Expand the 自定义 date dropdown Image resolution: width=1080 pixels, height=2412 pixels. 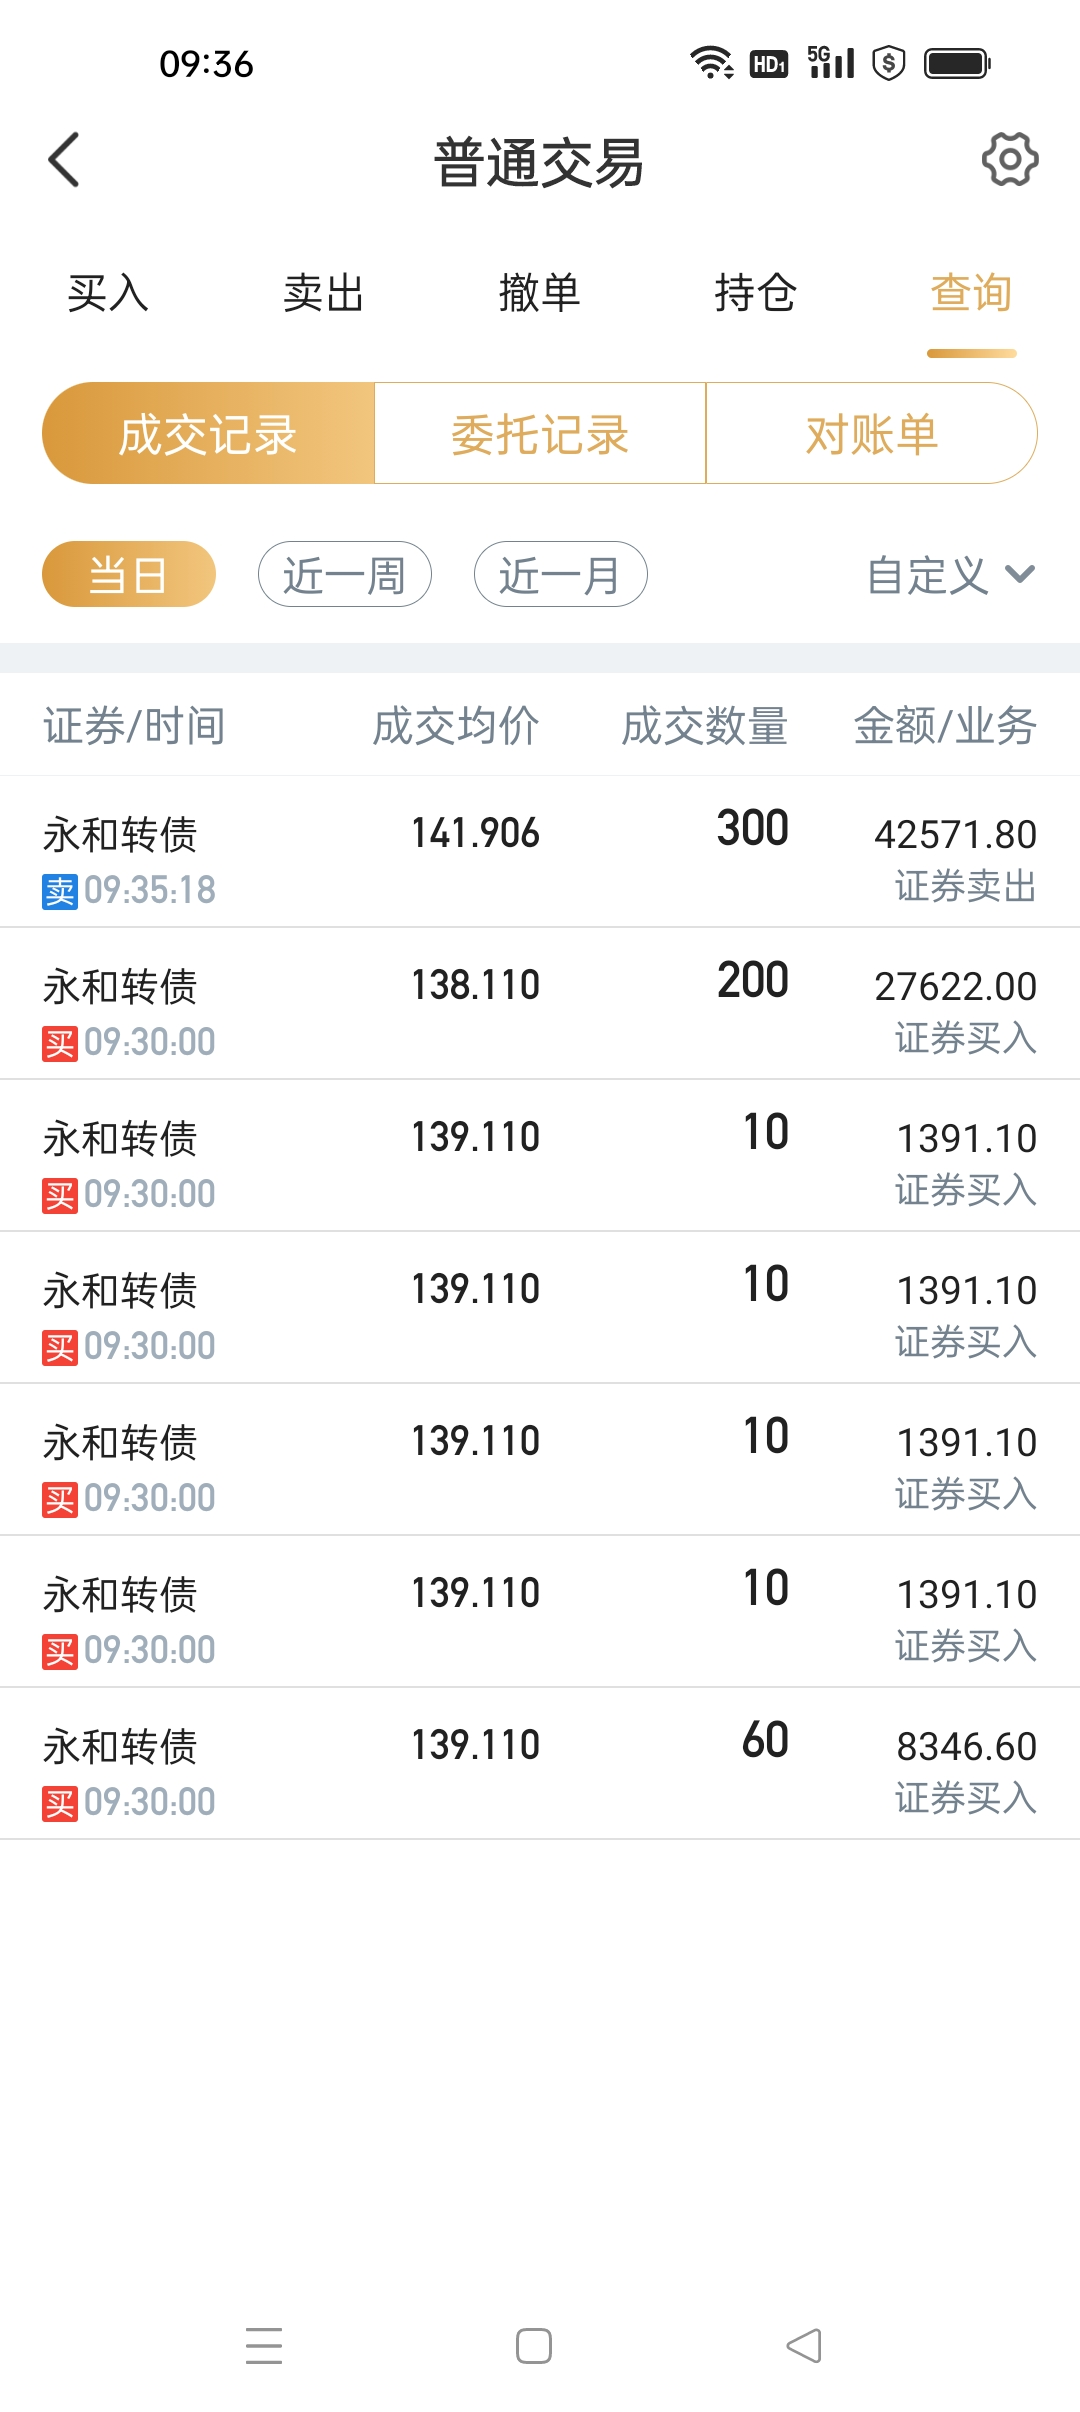click(949, 575)
